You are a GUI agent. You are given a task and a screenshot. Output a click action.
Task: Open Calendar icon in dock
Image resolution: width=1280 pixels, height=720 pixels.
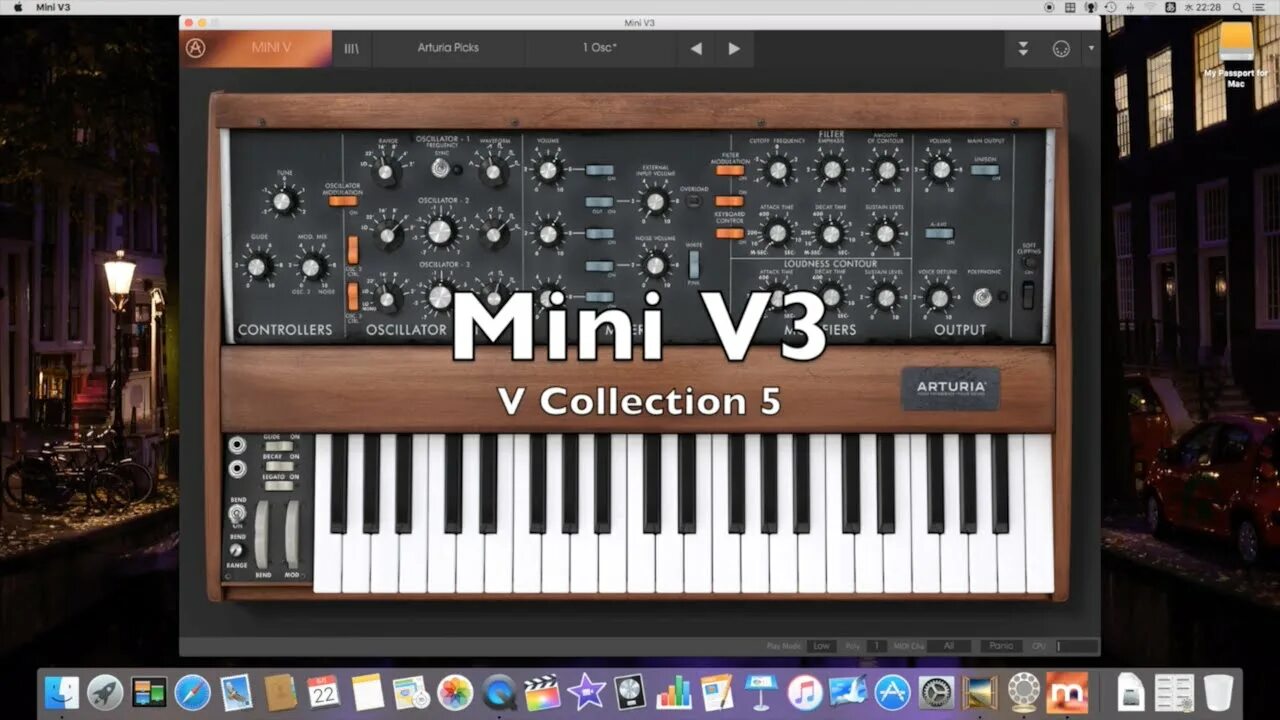pyautogui.click(x=324, y=692)
